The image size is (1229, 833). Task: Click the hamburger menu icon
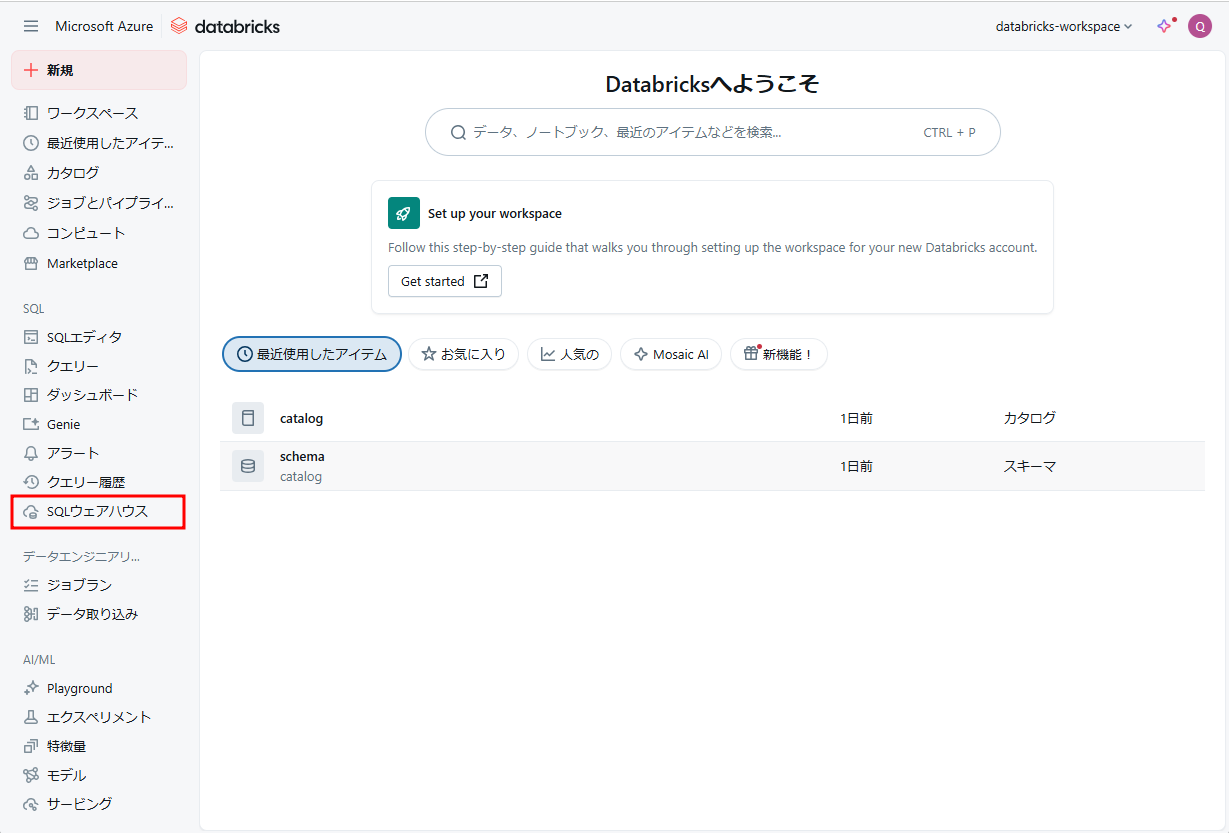[31, 26]
